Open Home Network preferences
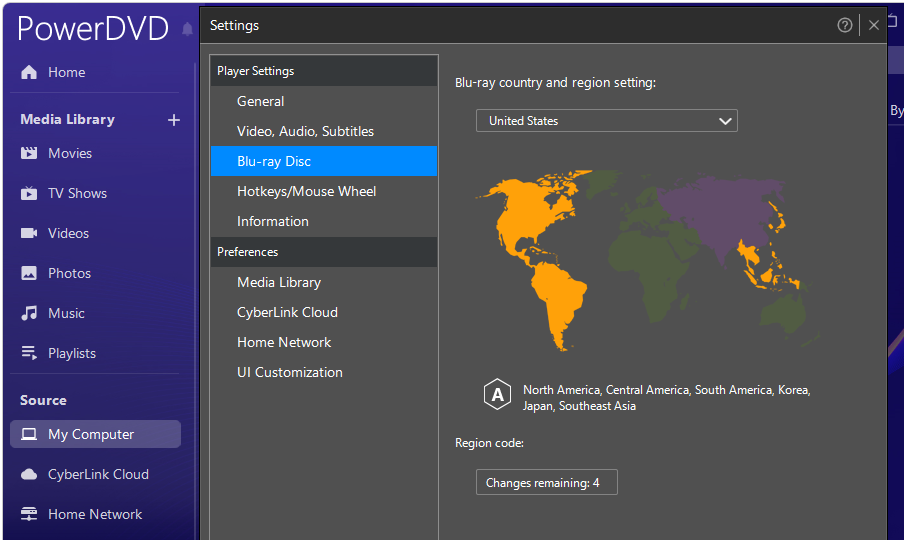Viewport: 904px width, 540px height. (x=323, y=342)
